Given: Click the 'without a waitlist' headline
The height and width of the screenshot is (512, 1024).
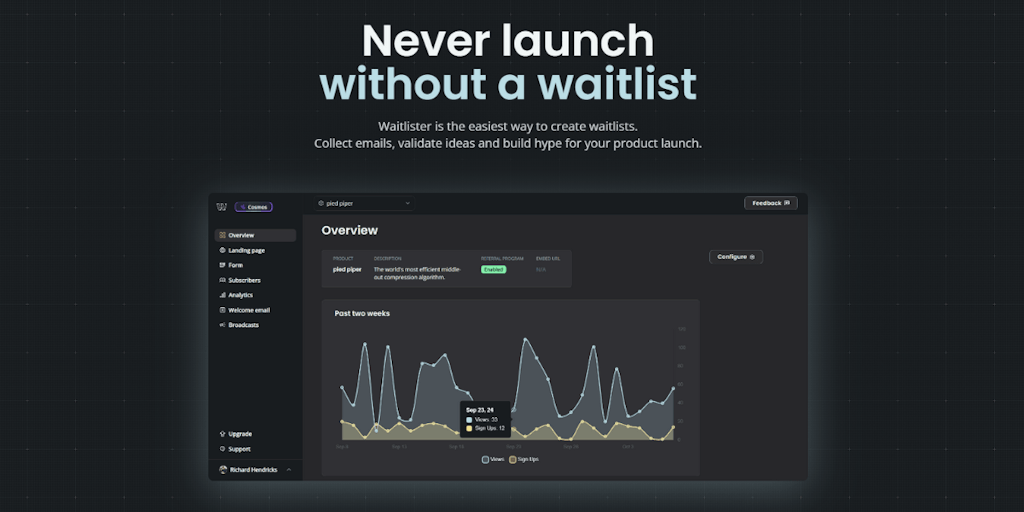Looking at the screenshot, I should (x=508, y=84).
